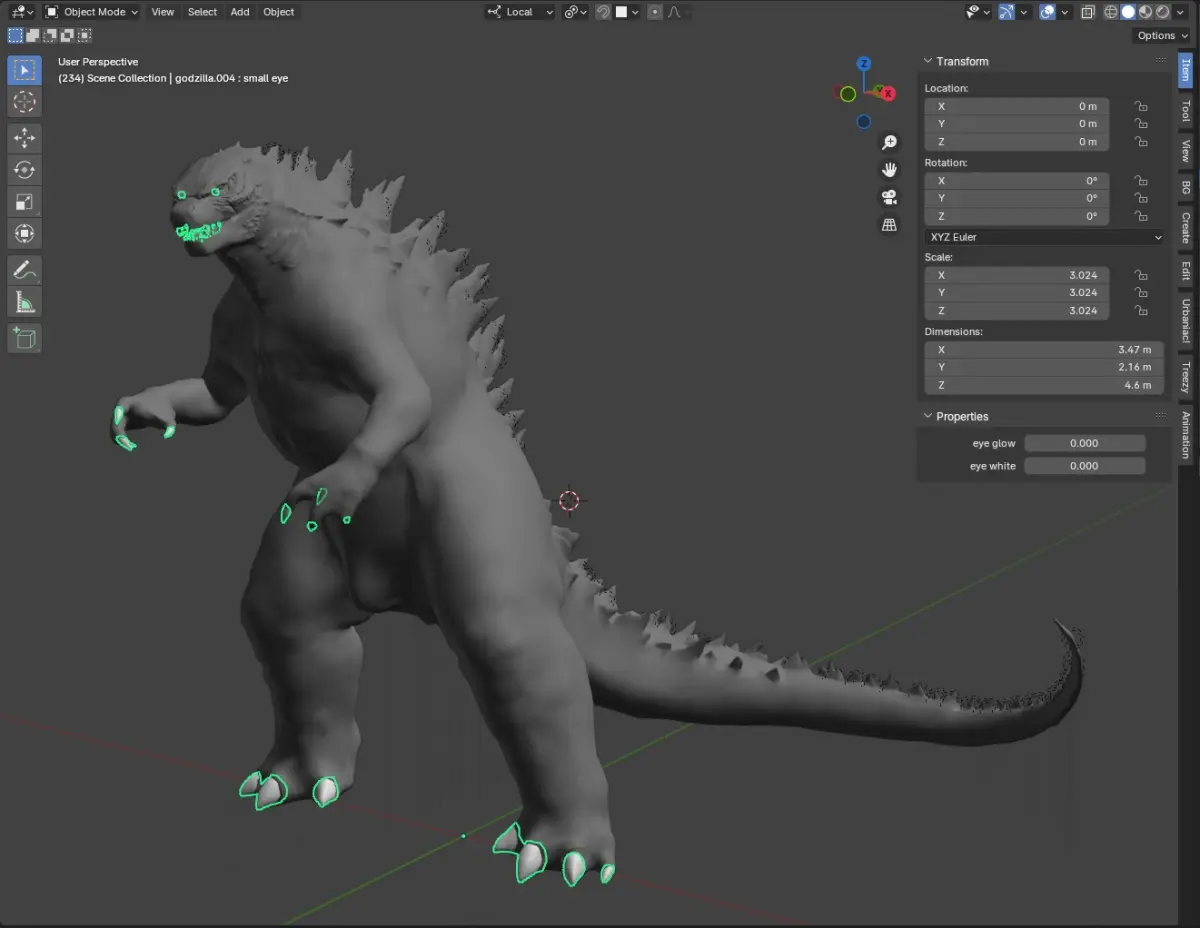Screen dimensions: 1200x928
Task: Set selection mode to Extend
Action: click(32, 35)
